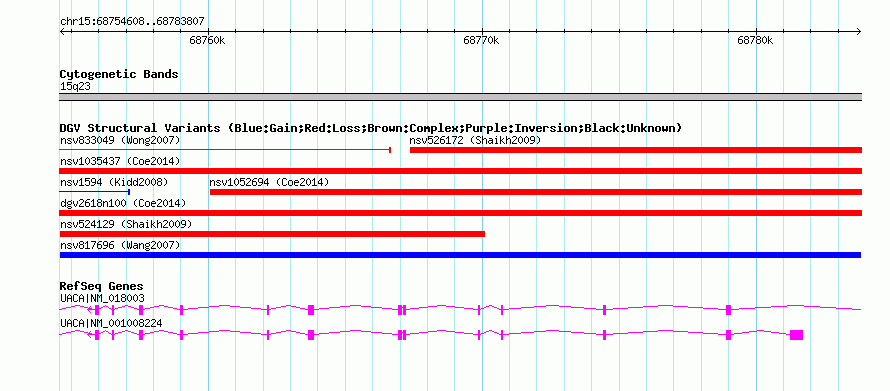
Task: Open gene label UACA|NM_018003
Action: click(102, 298)
